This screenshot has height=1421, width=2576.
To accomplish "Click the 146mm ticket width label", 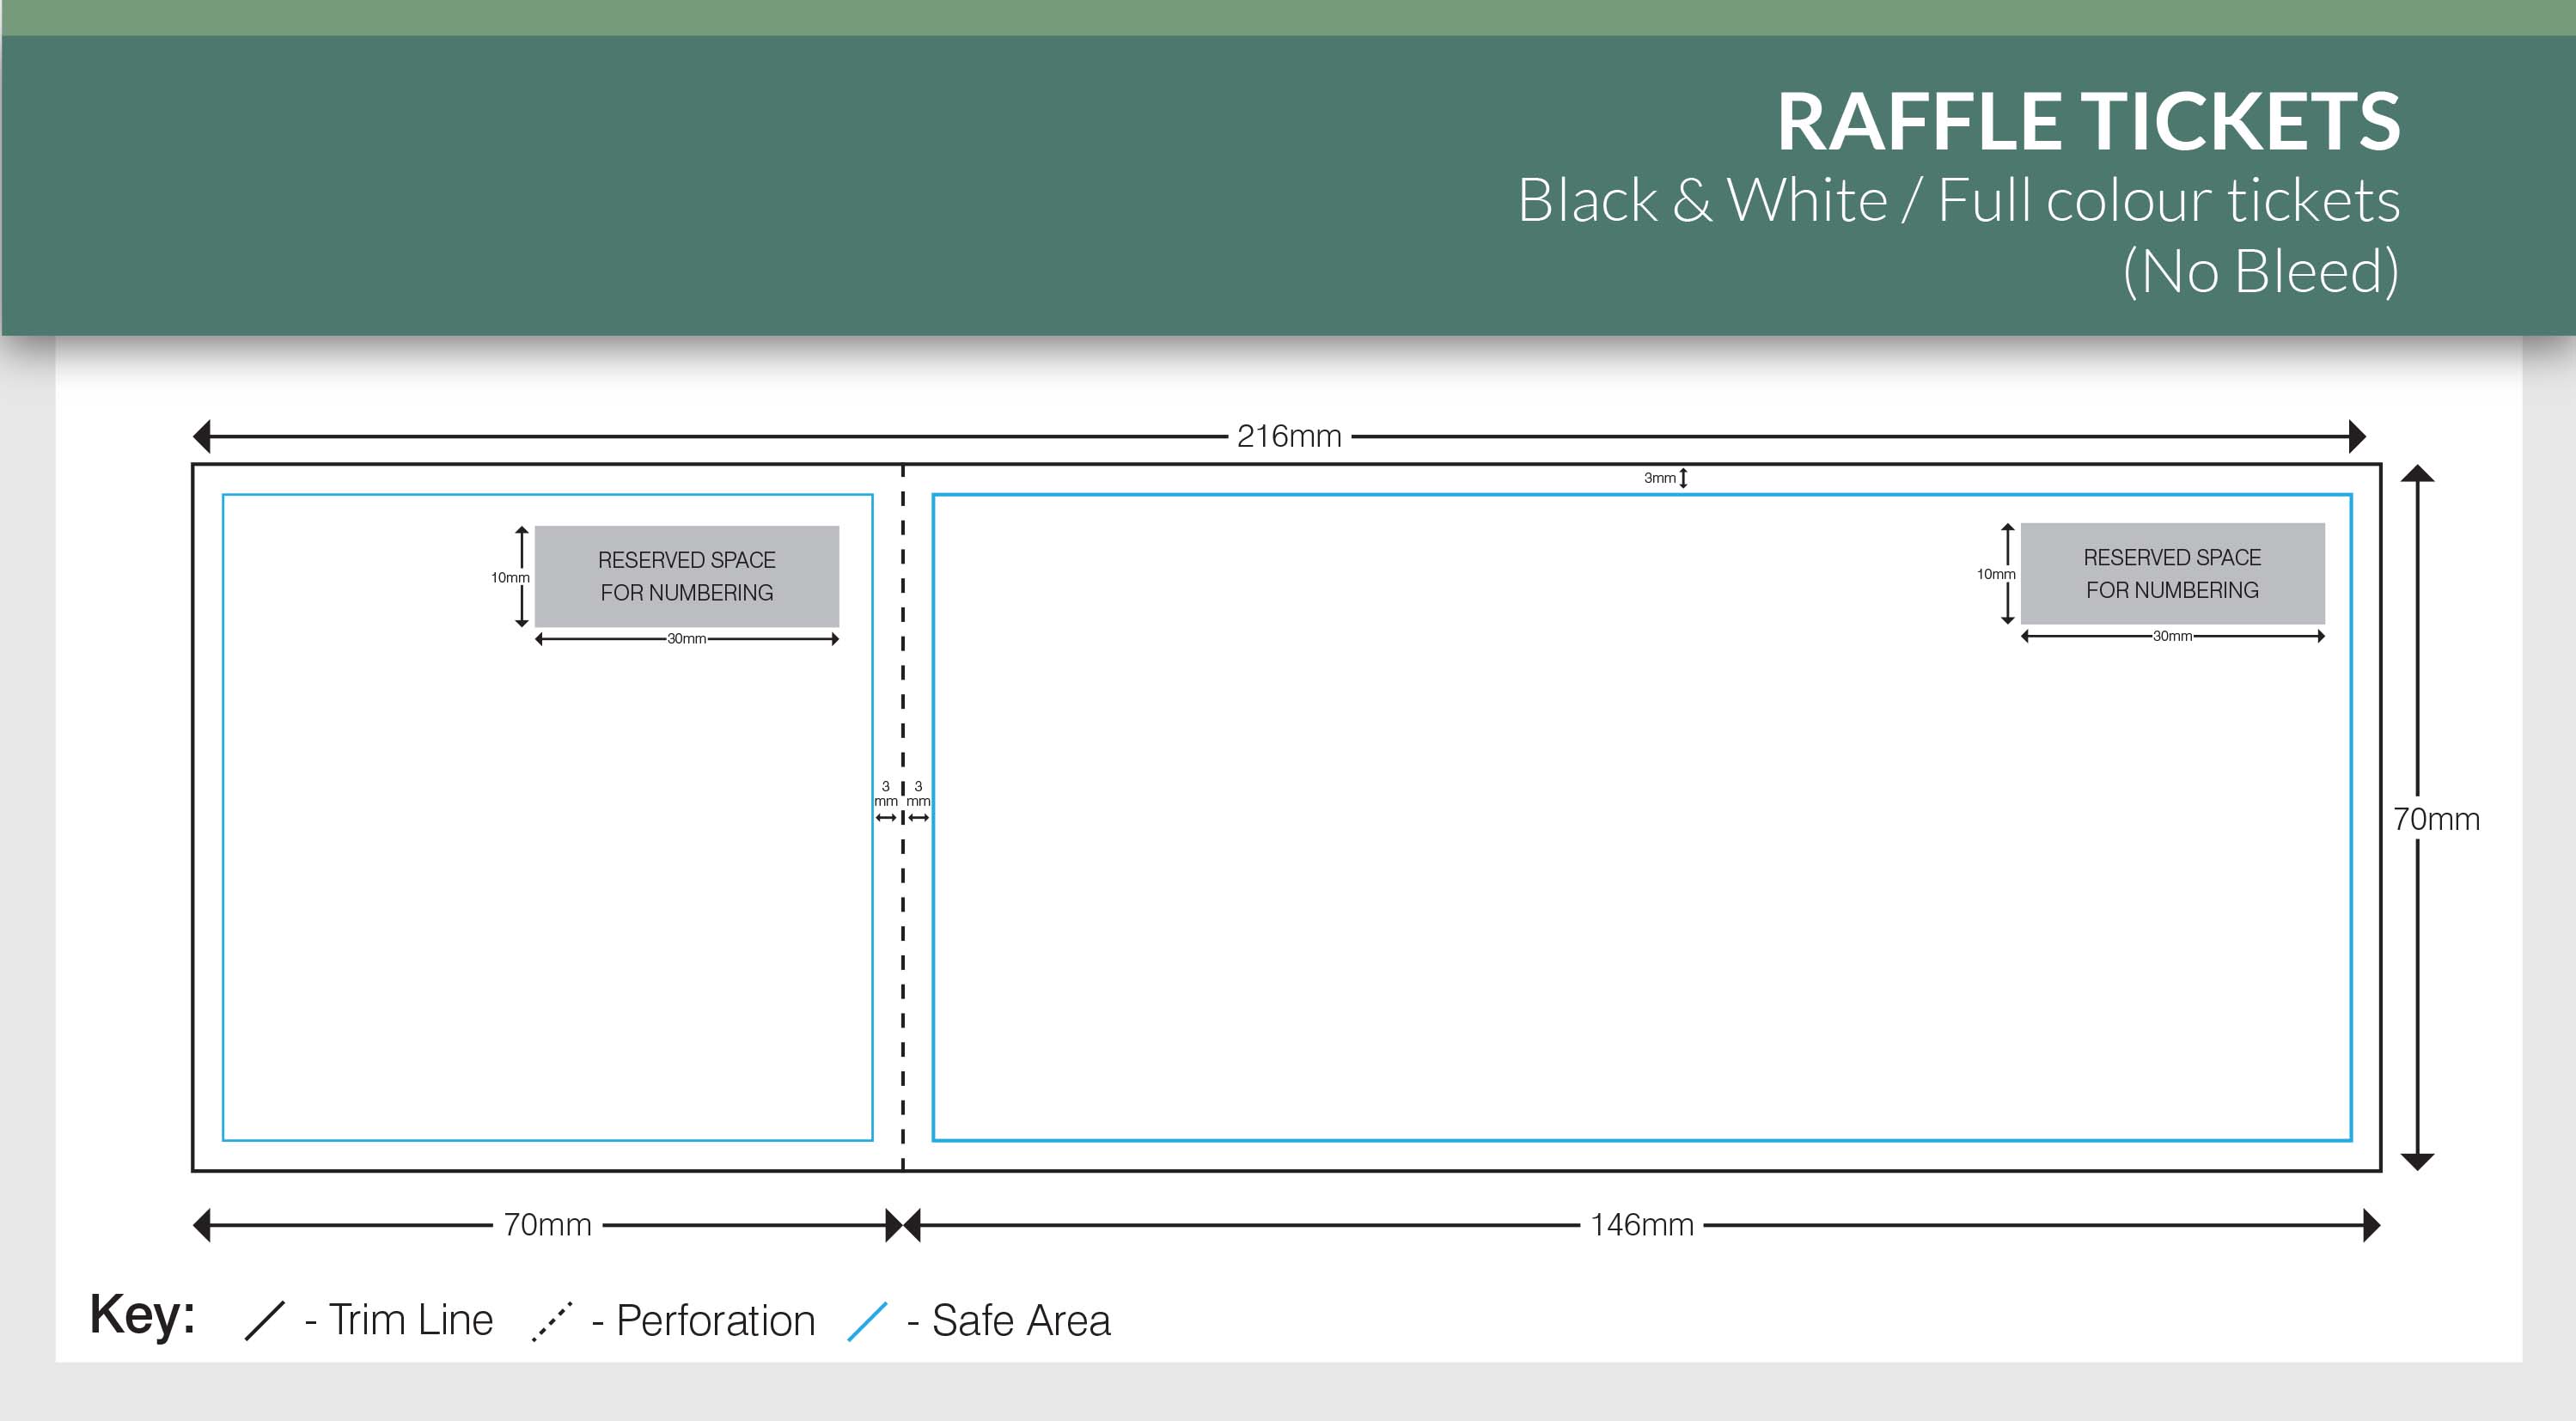I will (x=1642, y=1225).
